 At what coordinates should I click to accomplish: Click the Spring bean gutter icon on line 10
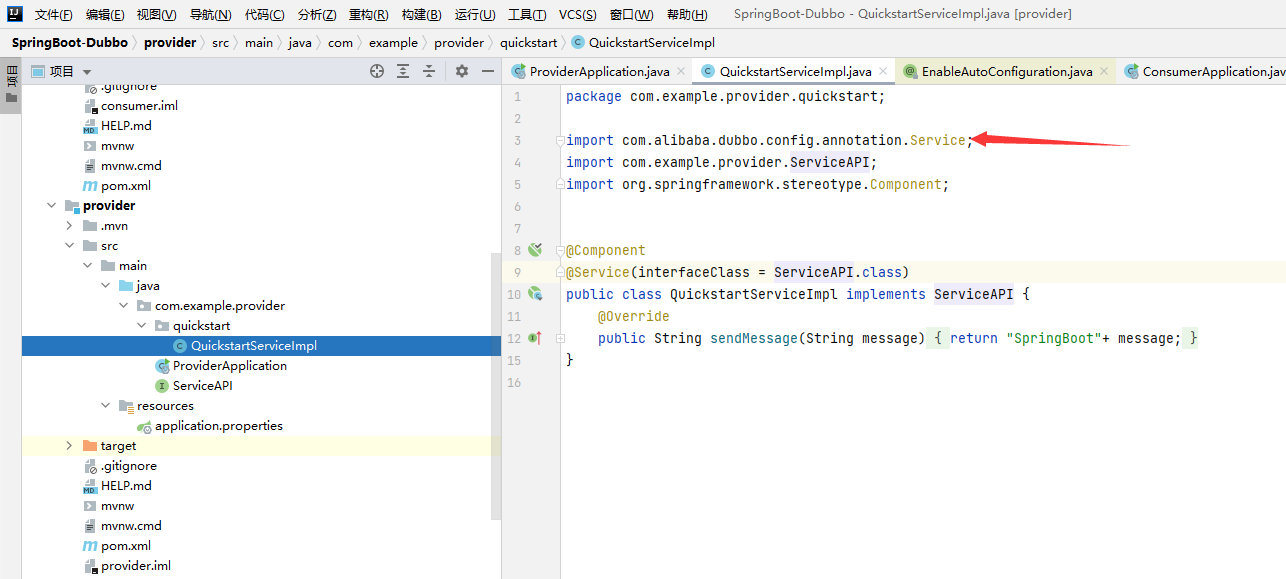coord(535,294)
